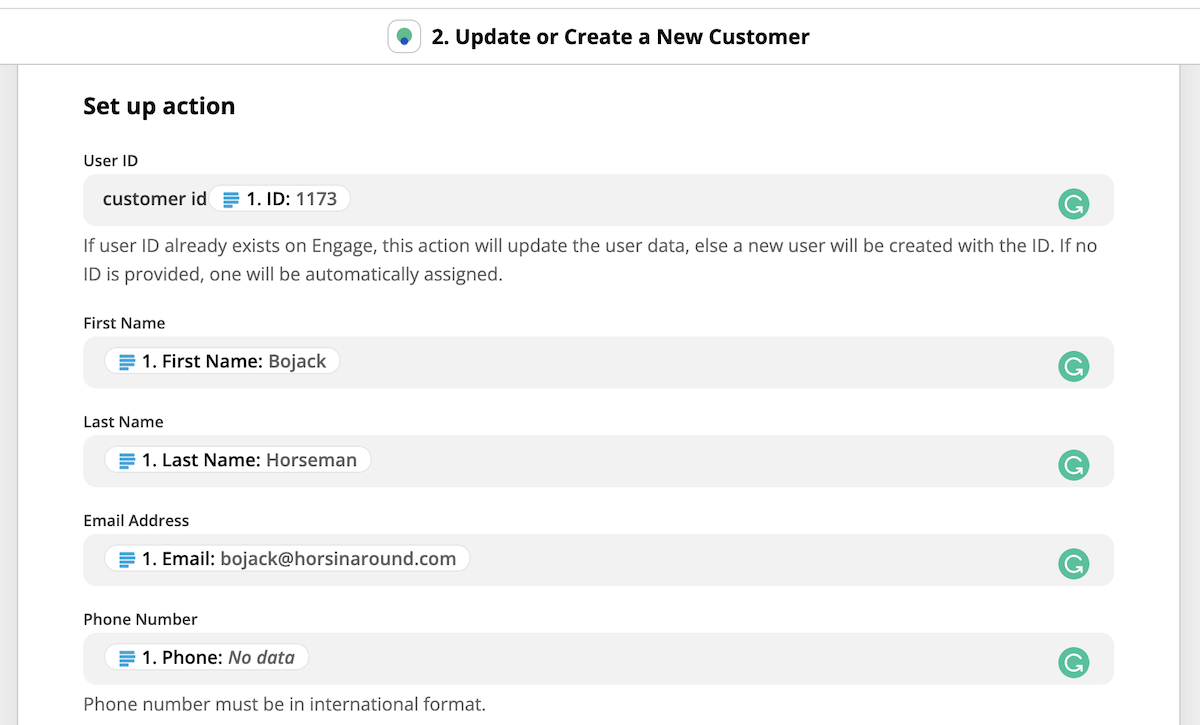The image size is (1200, 725).
Task: Click the Grammarly icon in First Name field
Action: click(1074, 366)
